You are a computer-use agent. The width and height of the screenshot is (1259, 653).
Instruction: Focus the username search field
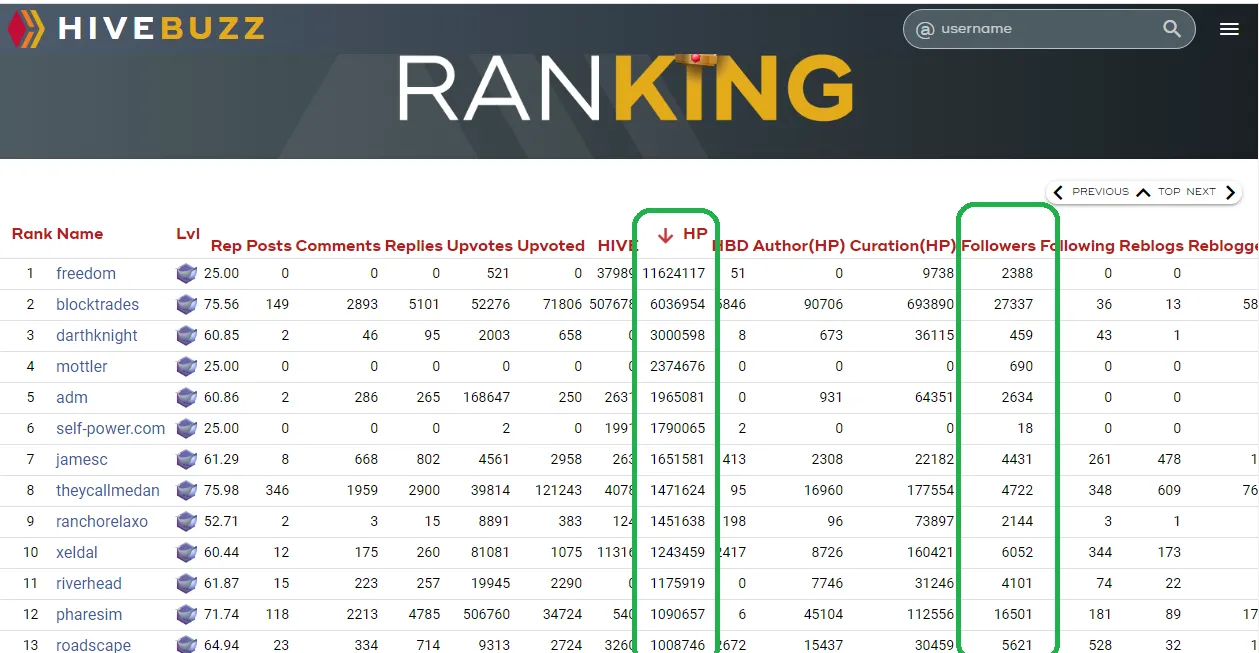1048,29
